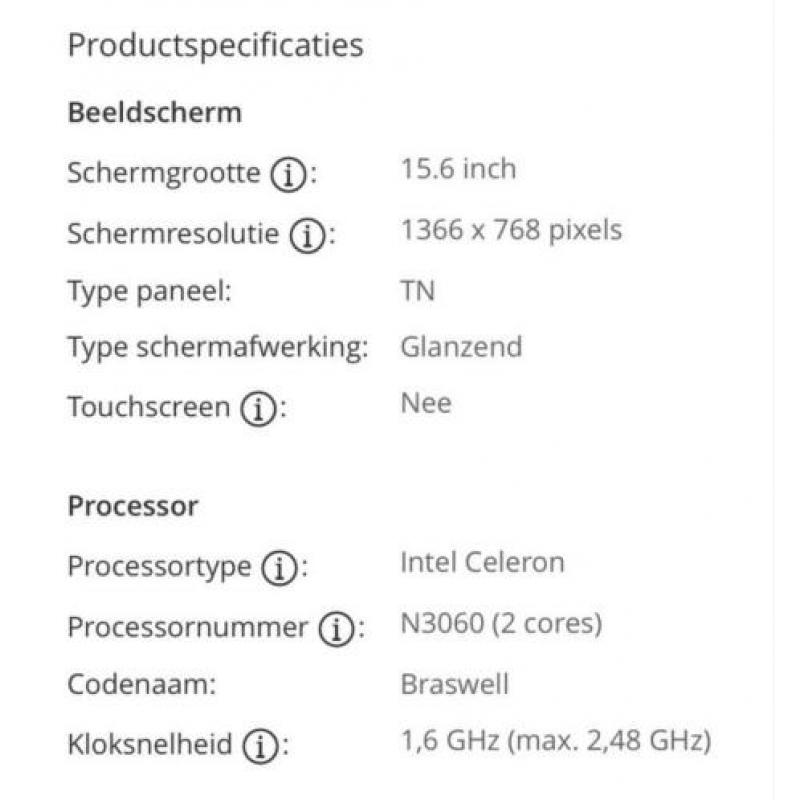Image resolution: width=800 pixels, height=800 pixels.
Task: Show Touchscreen info tooltip icon
Action: pyautogui.click(x=259, y=408)
